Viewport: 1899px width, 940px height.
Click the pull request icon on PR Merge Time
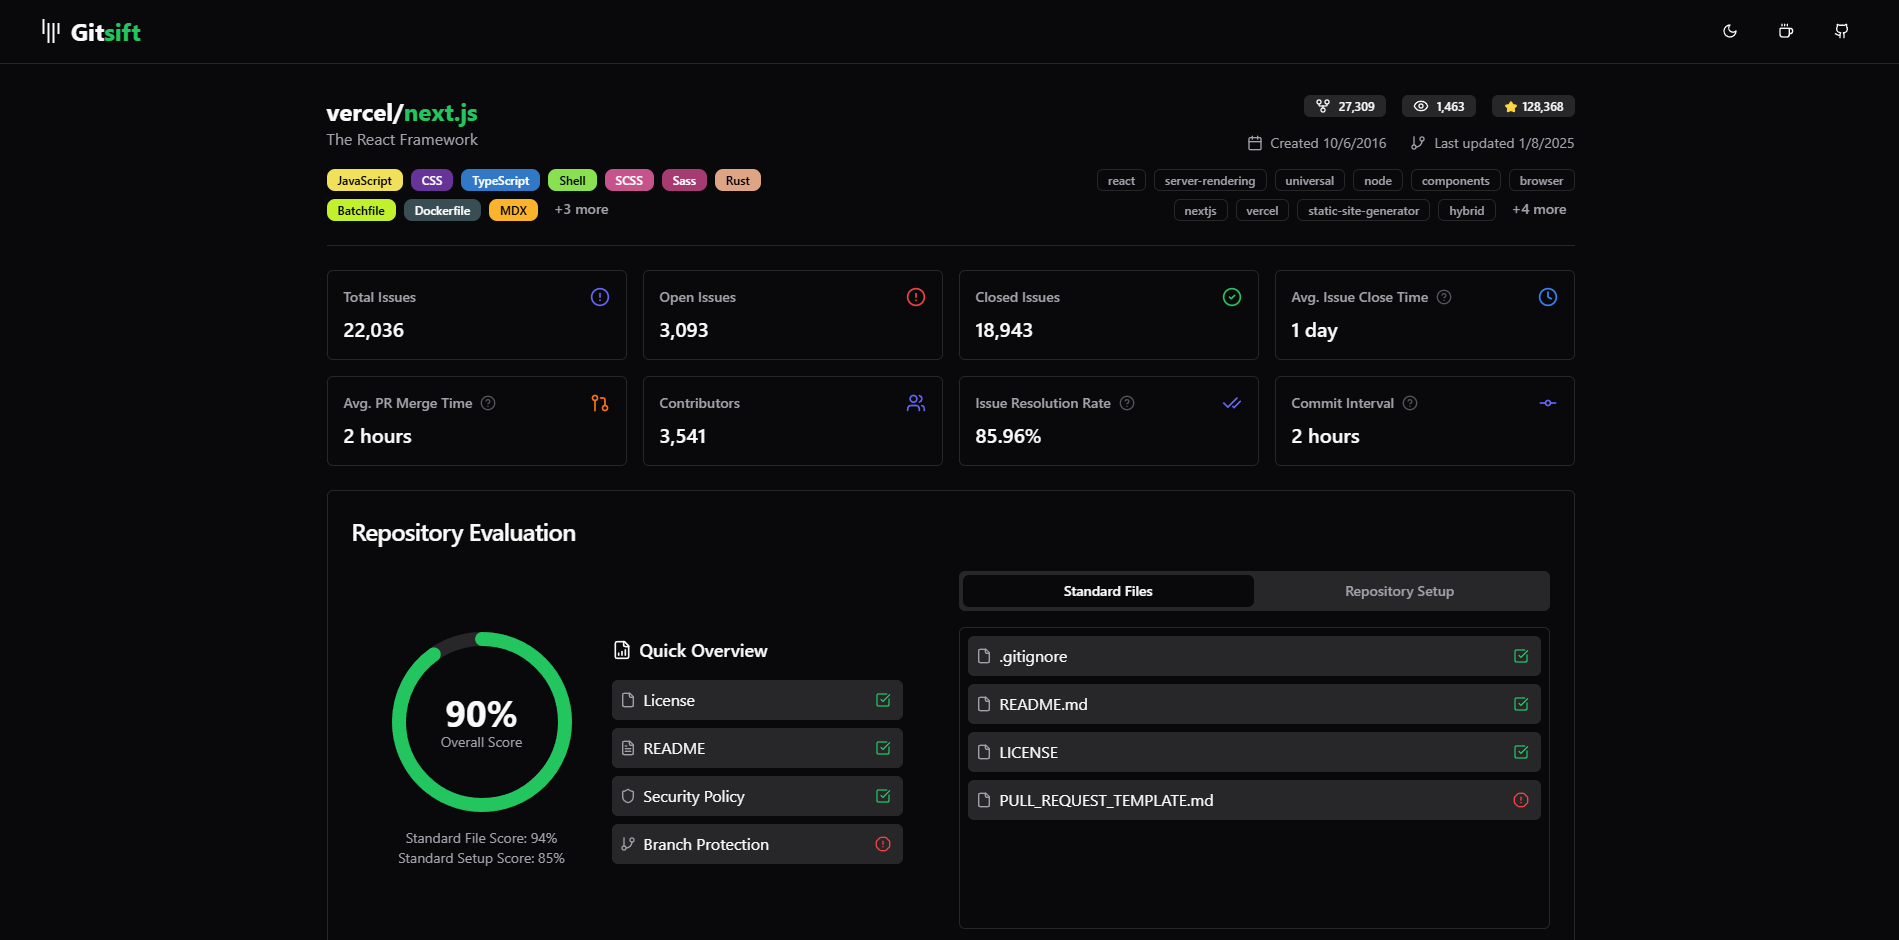(600, 403)
